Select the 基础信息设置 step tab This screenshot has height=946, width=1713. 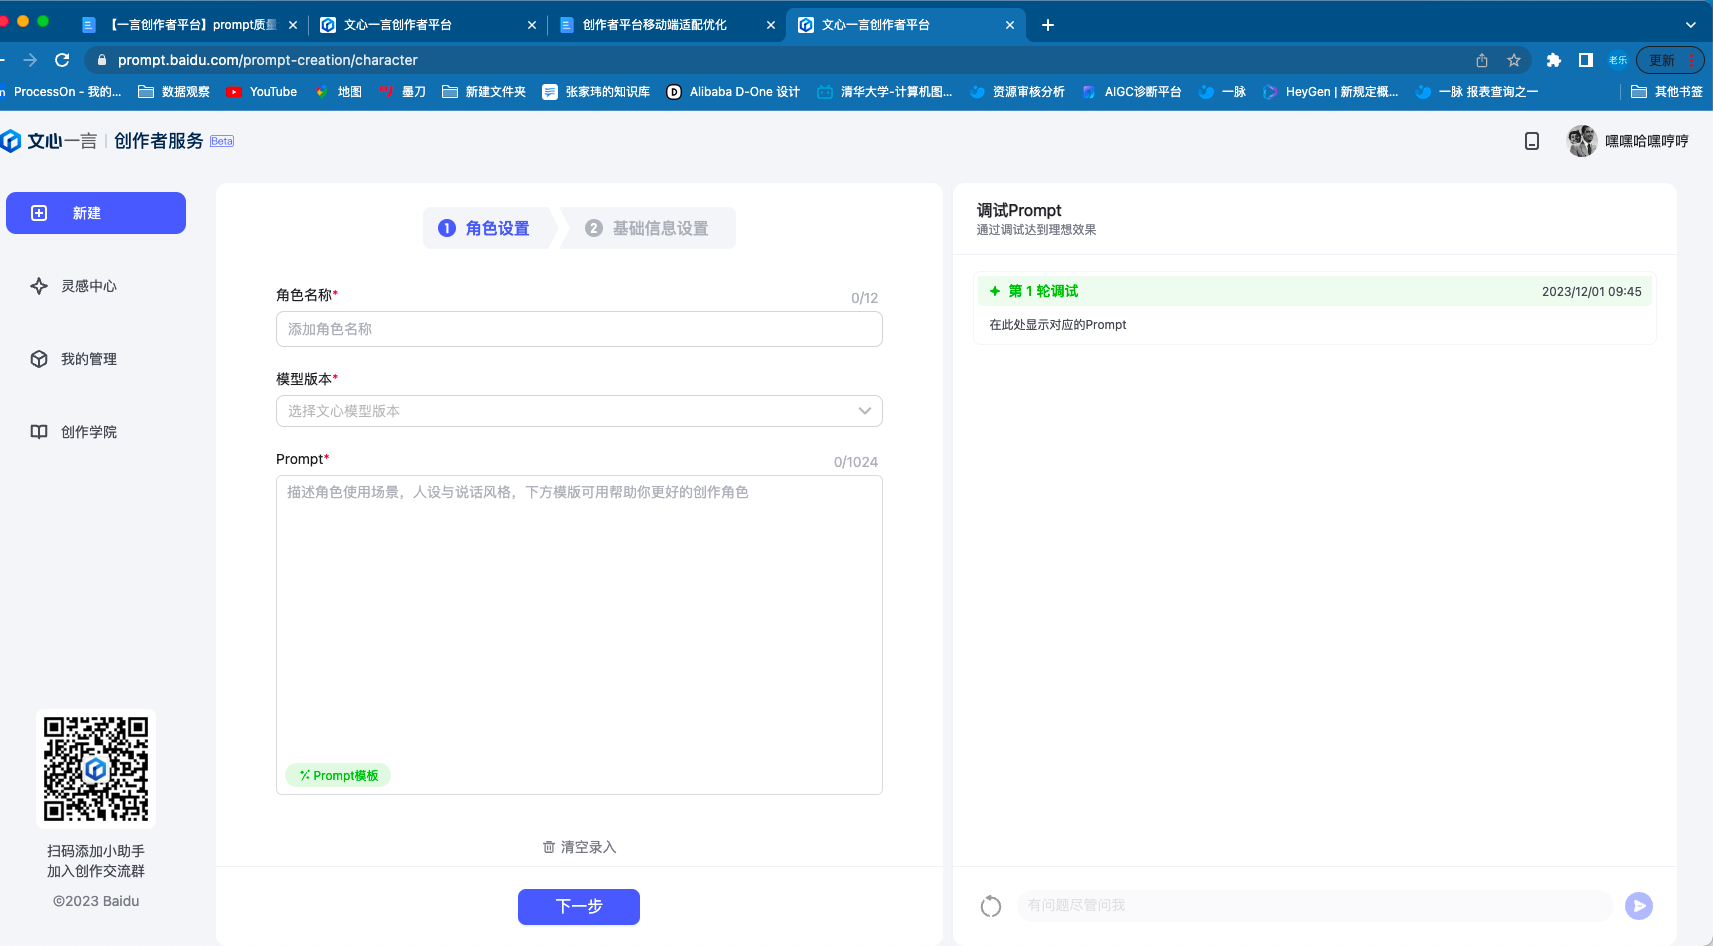pyautogui.click(x=648, y=228)
